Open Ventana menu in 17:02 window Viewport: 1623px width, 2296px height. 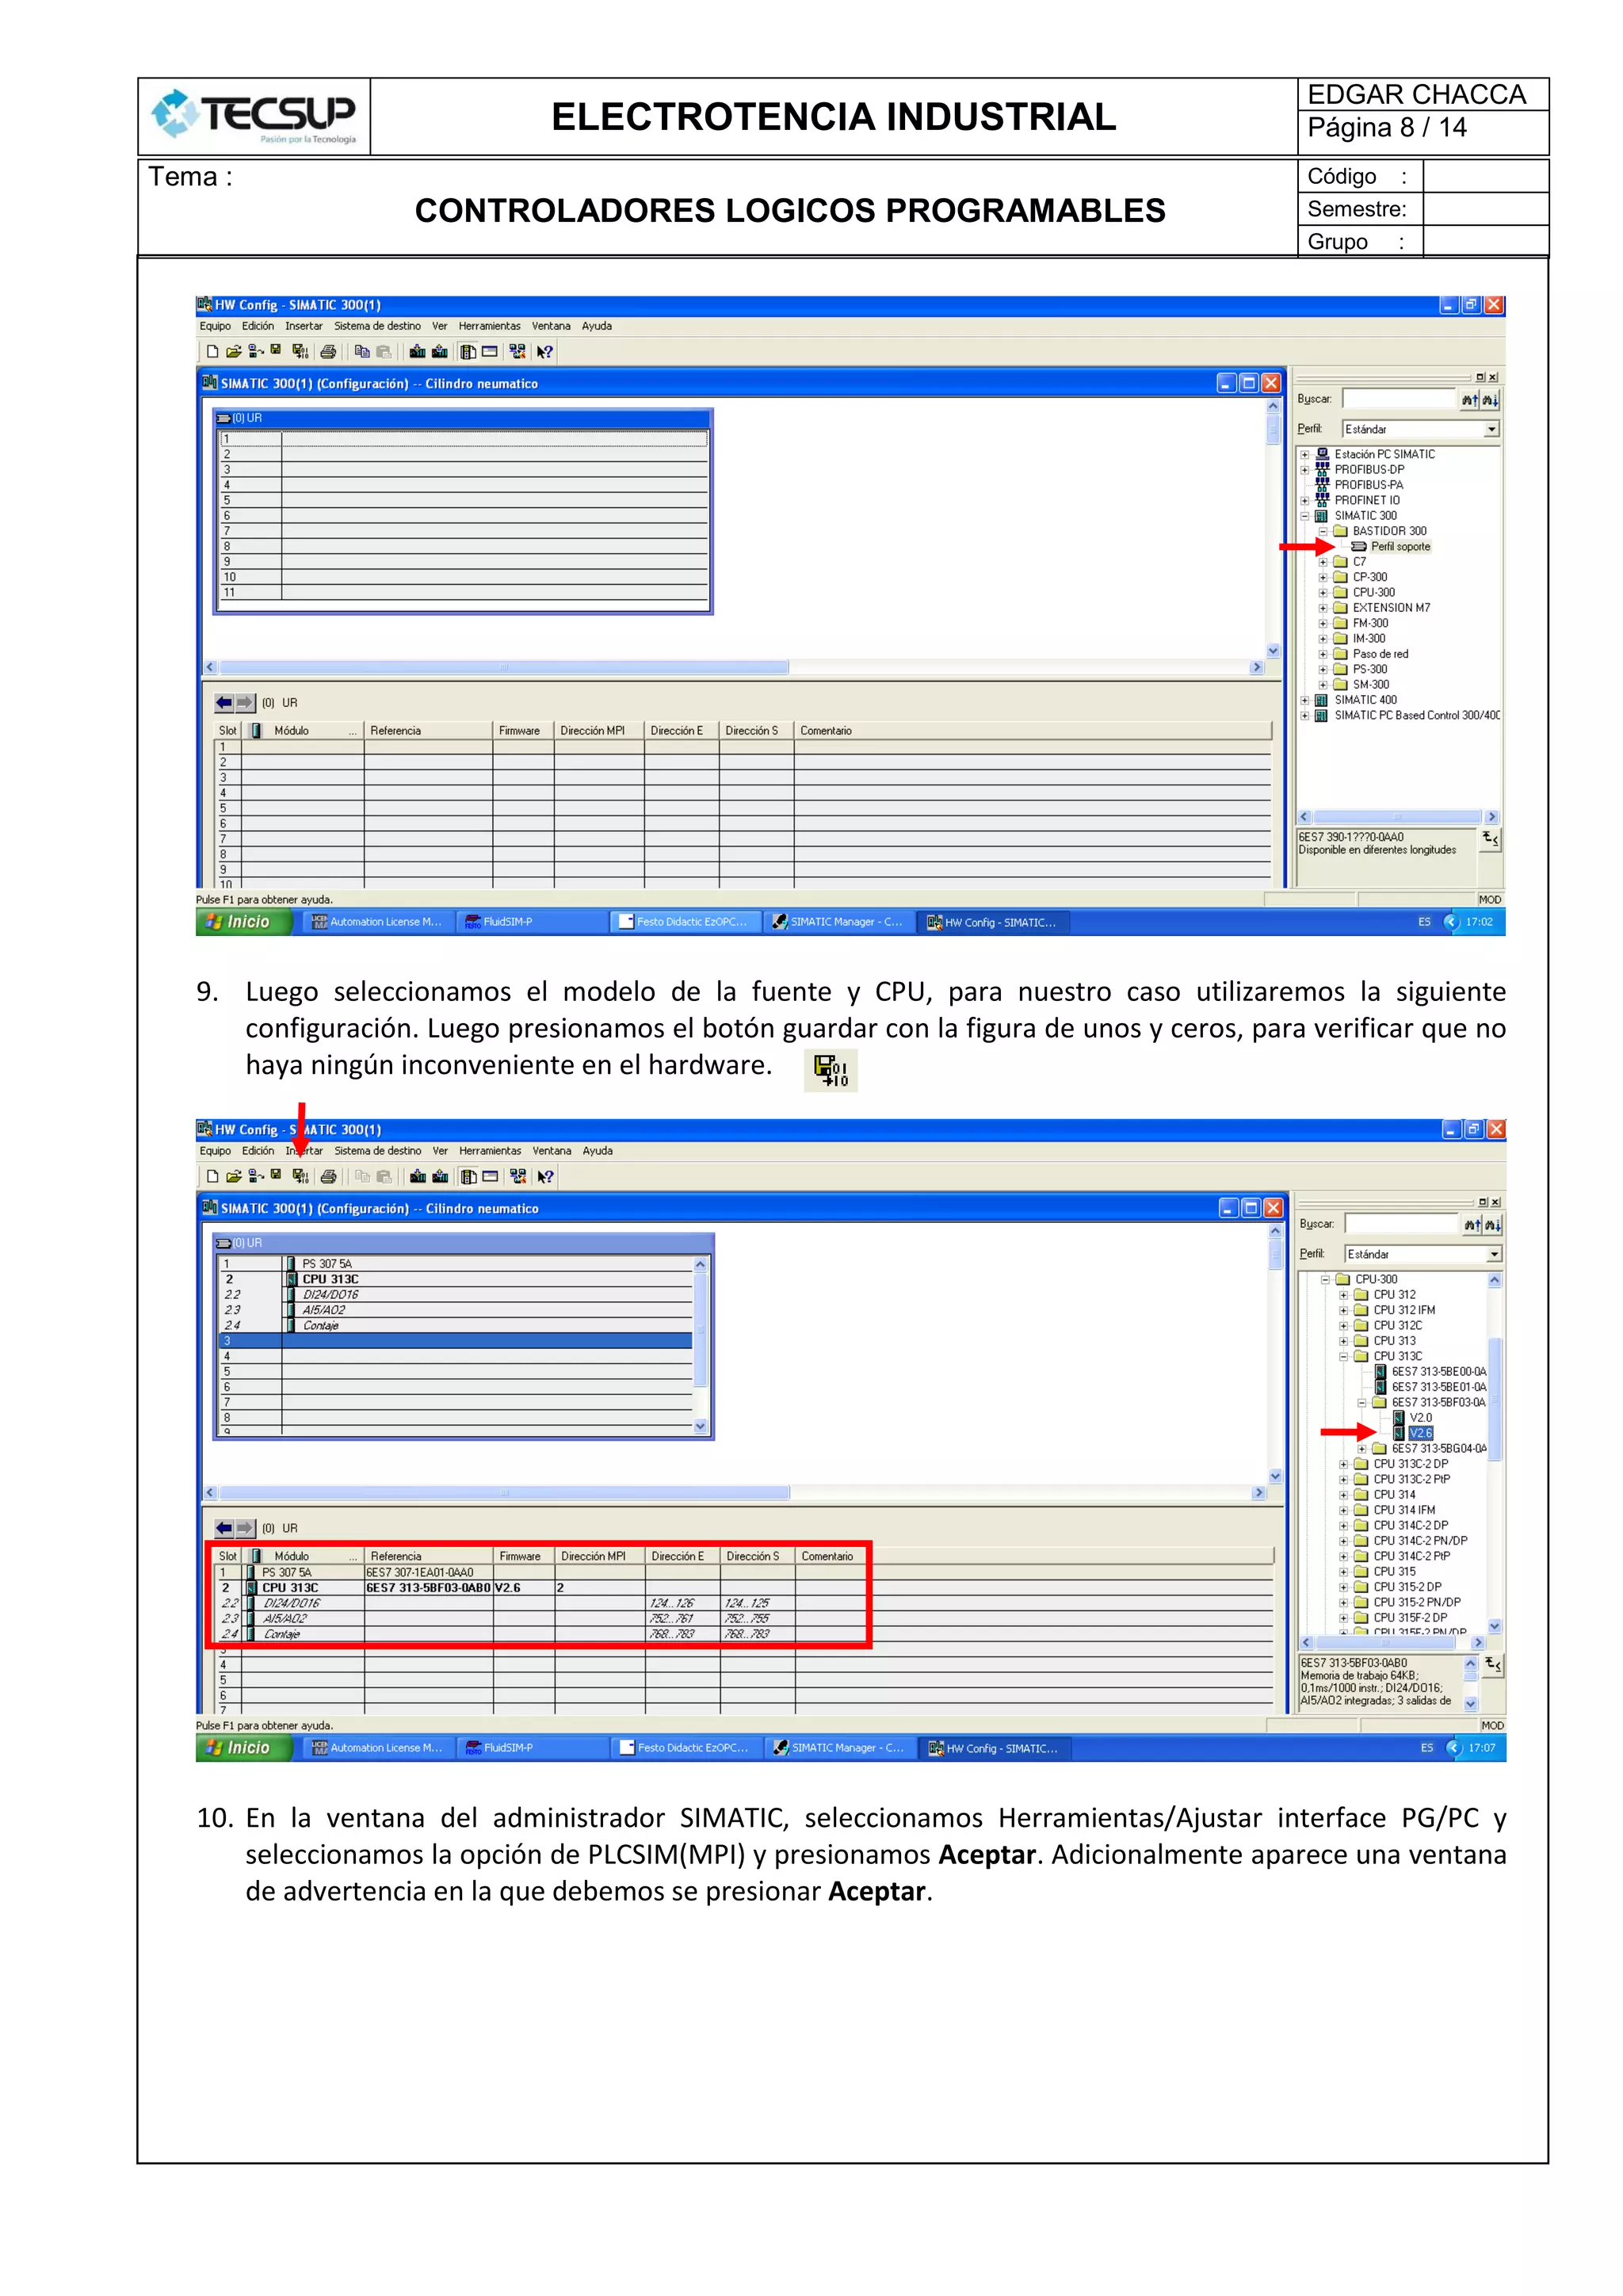tap(551, 326)
